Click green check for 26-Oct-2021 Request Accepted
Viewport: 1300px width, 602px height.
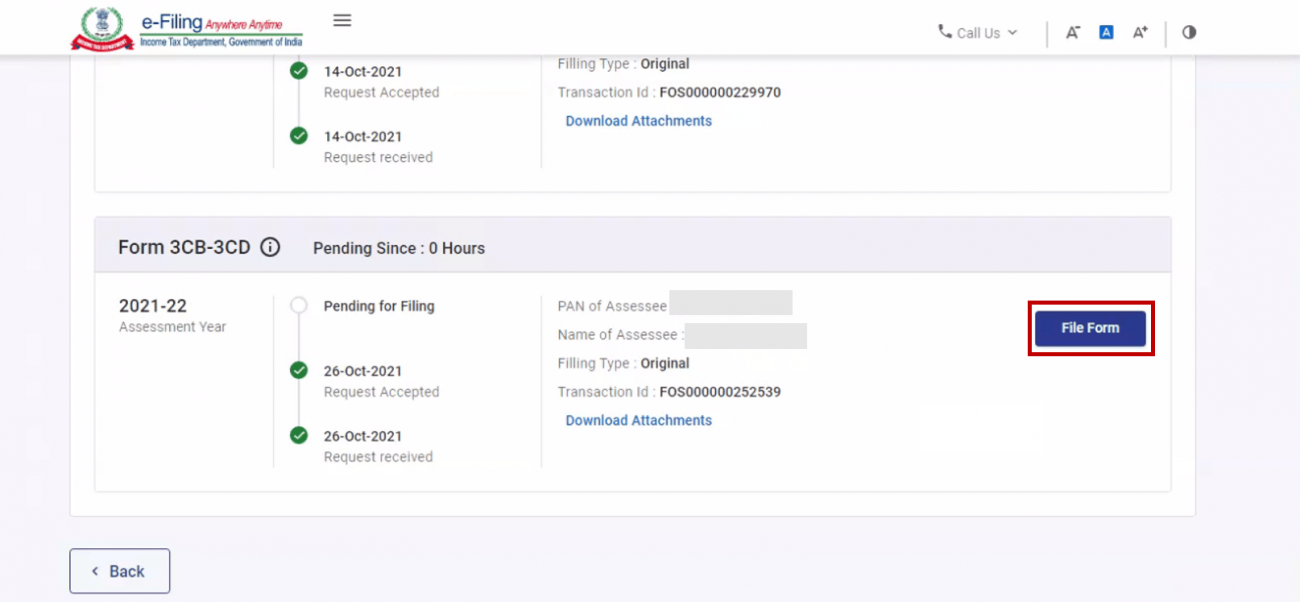(298, 371)
